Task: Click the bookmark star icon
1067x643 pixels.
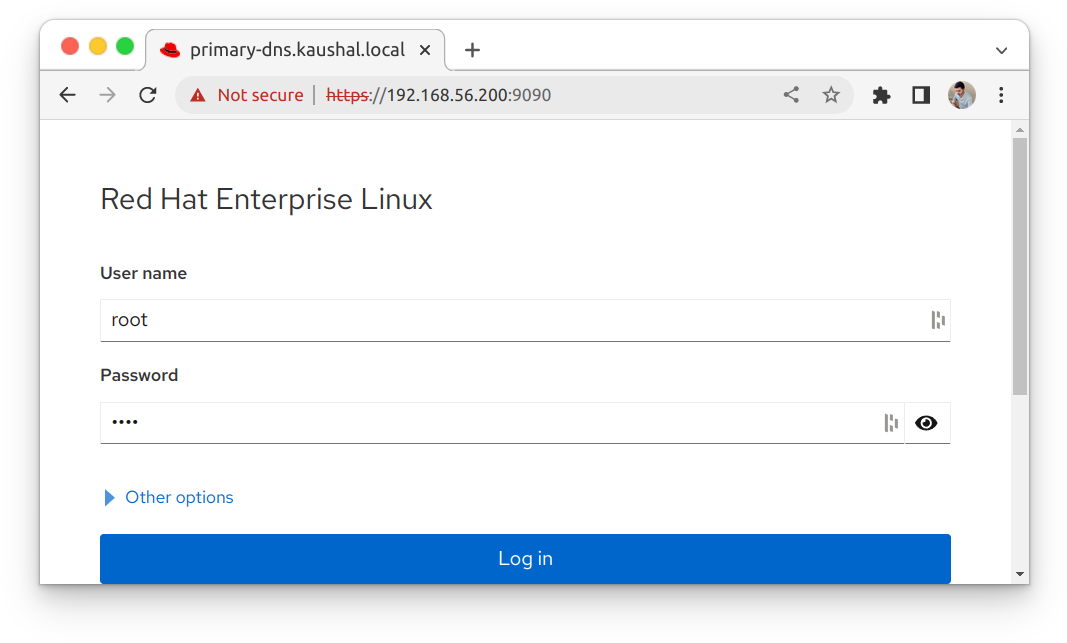Action: 831,94
